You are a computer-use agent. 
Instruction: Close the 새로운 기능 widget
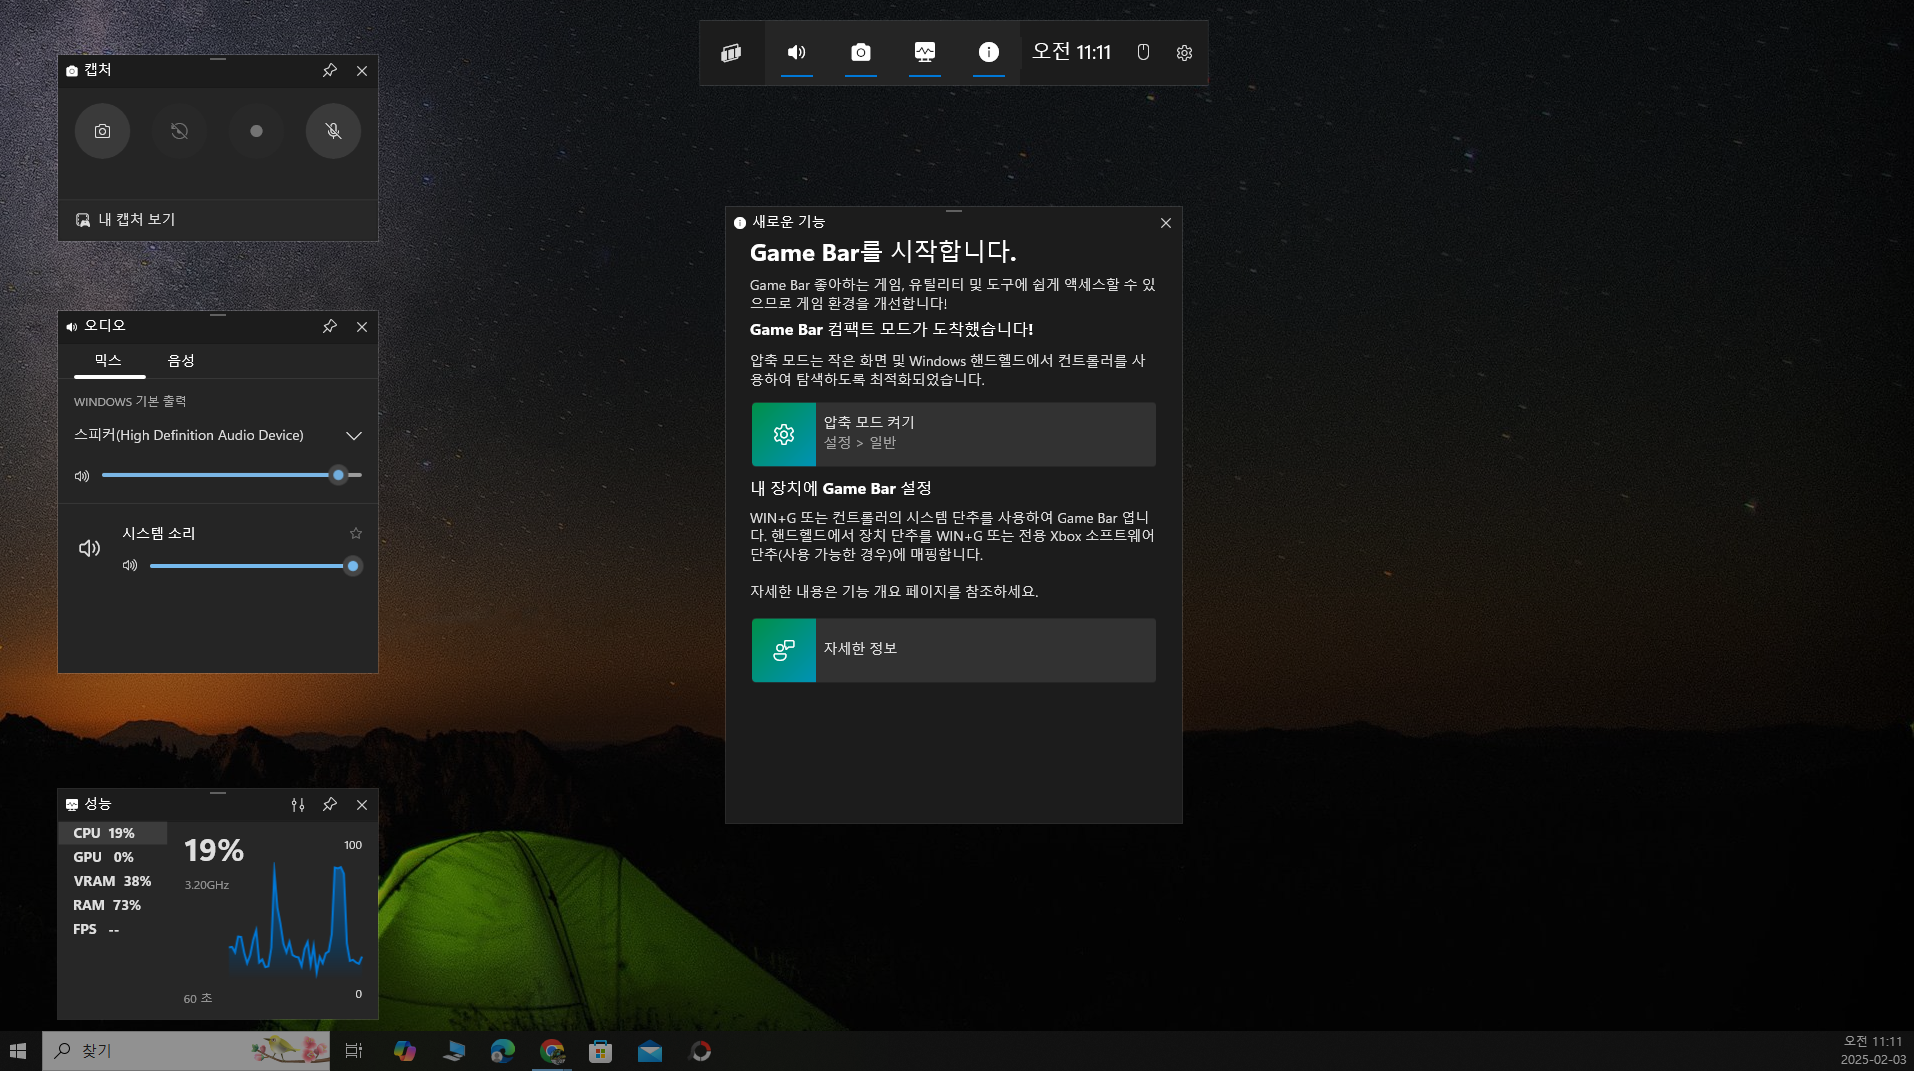(1166, 224)
